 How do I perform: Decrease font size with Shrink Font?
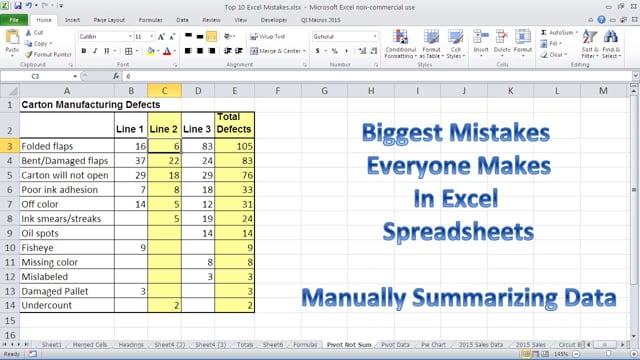pyautogui.click(x=172, y=37)
